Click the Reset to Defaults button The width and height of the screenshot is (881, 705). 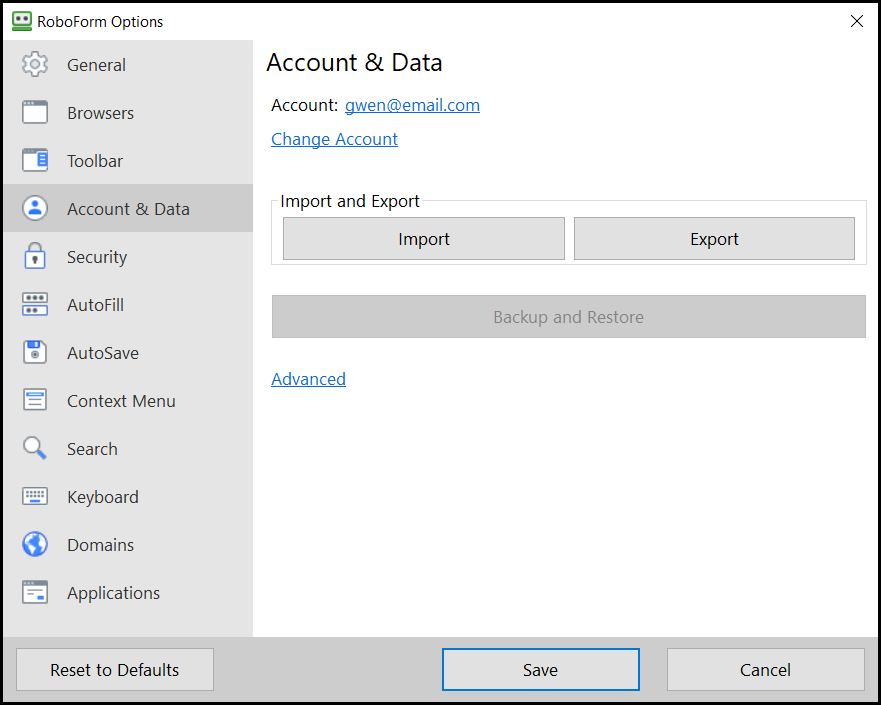[x=115, y=670]
